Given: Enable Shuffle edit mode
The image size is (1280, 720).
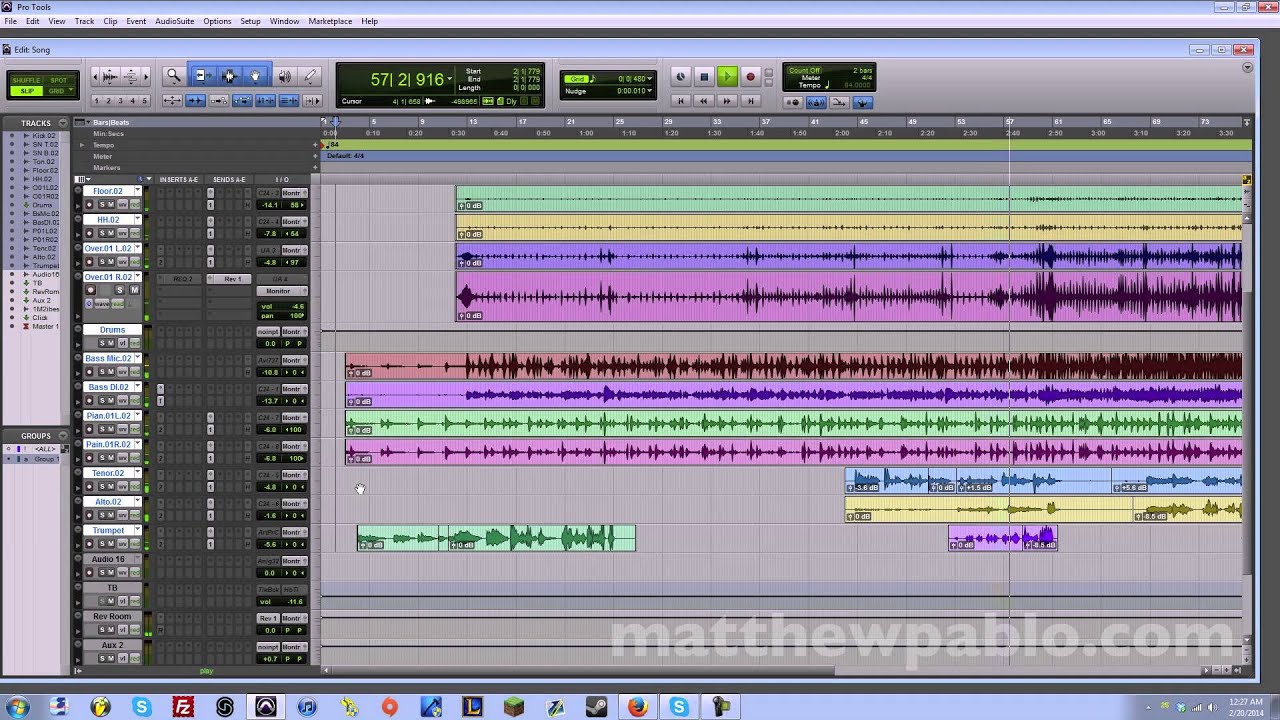Looking at the screenshot, I should pyautogui.click(x=27, y=80).
